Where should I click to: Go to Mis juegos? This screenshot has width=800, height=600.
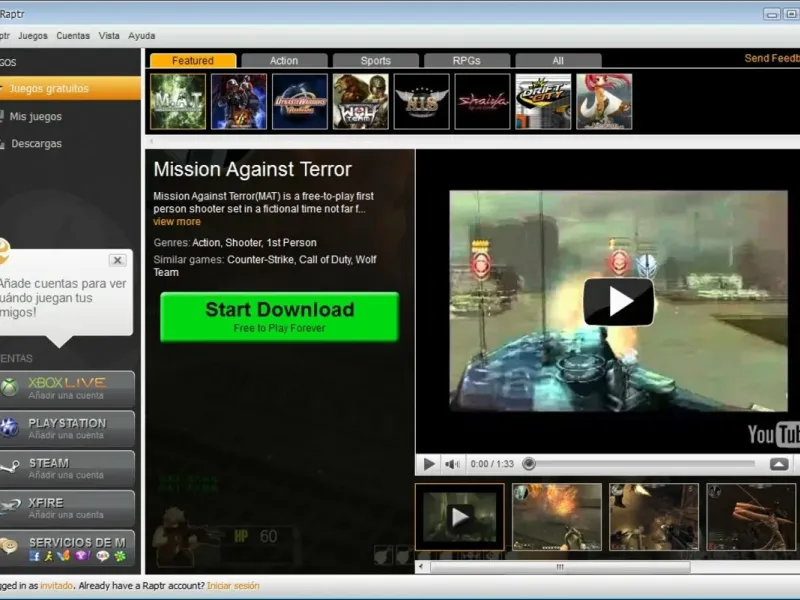[x=36, y=116]
